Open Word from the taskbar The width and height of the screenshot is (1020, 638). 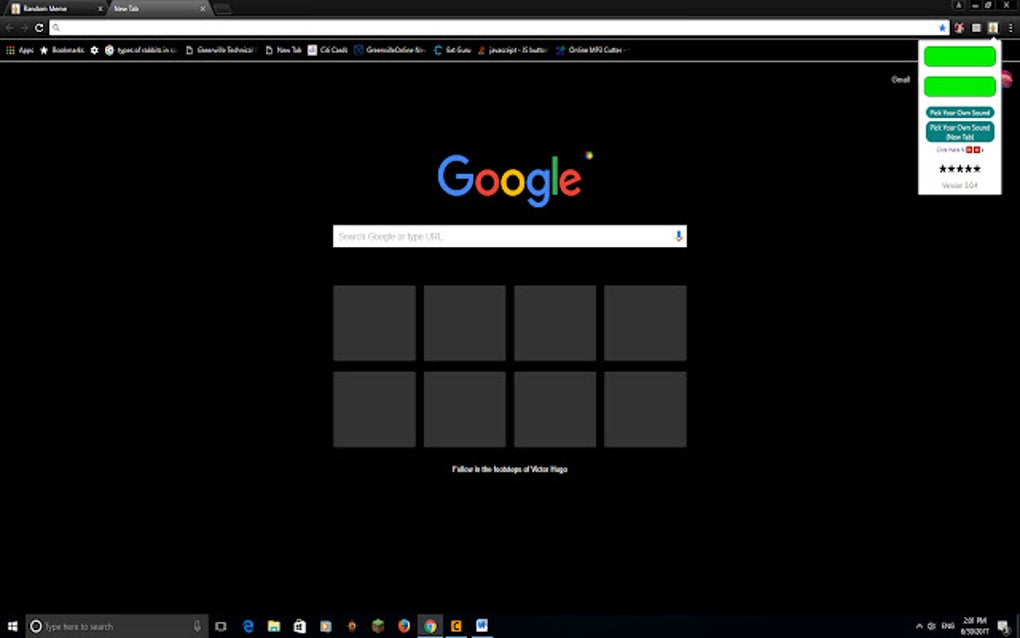(x=482, y=626)
